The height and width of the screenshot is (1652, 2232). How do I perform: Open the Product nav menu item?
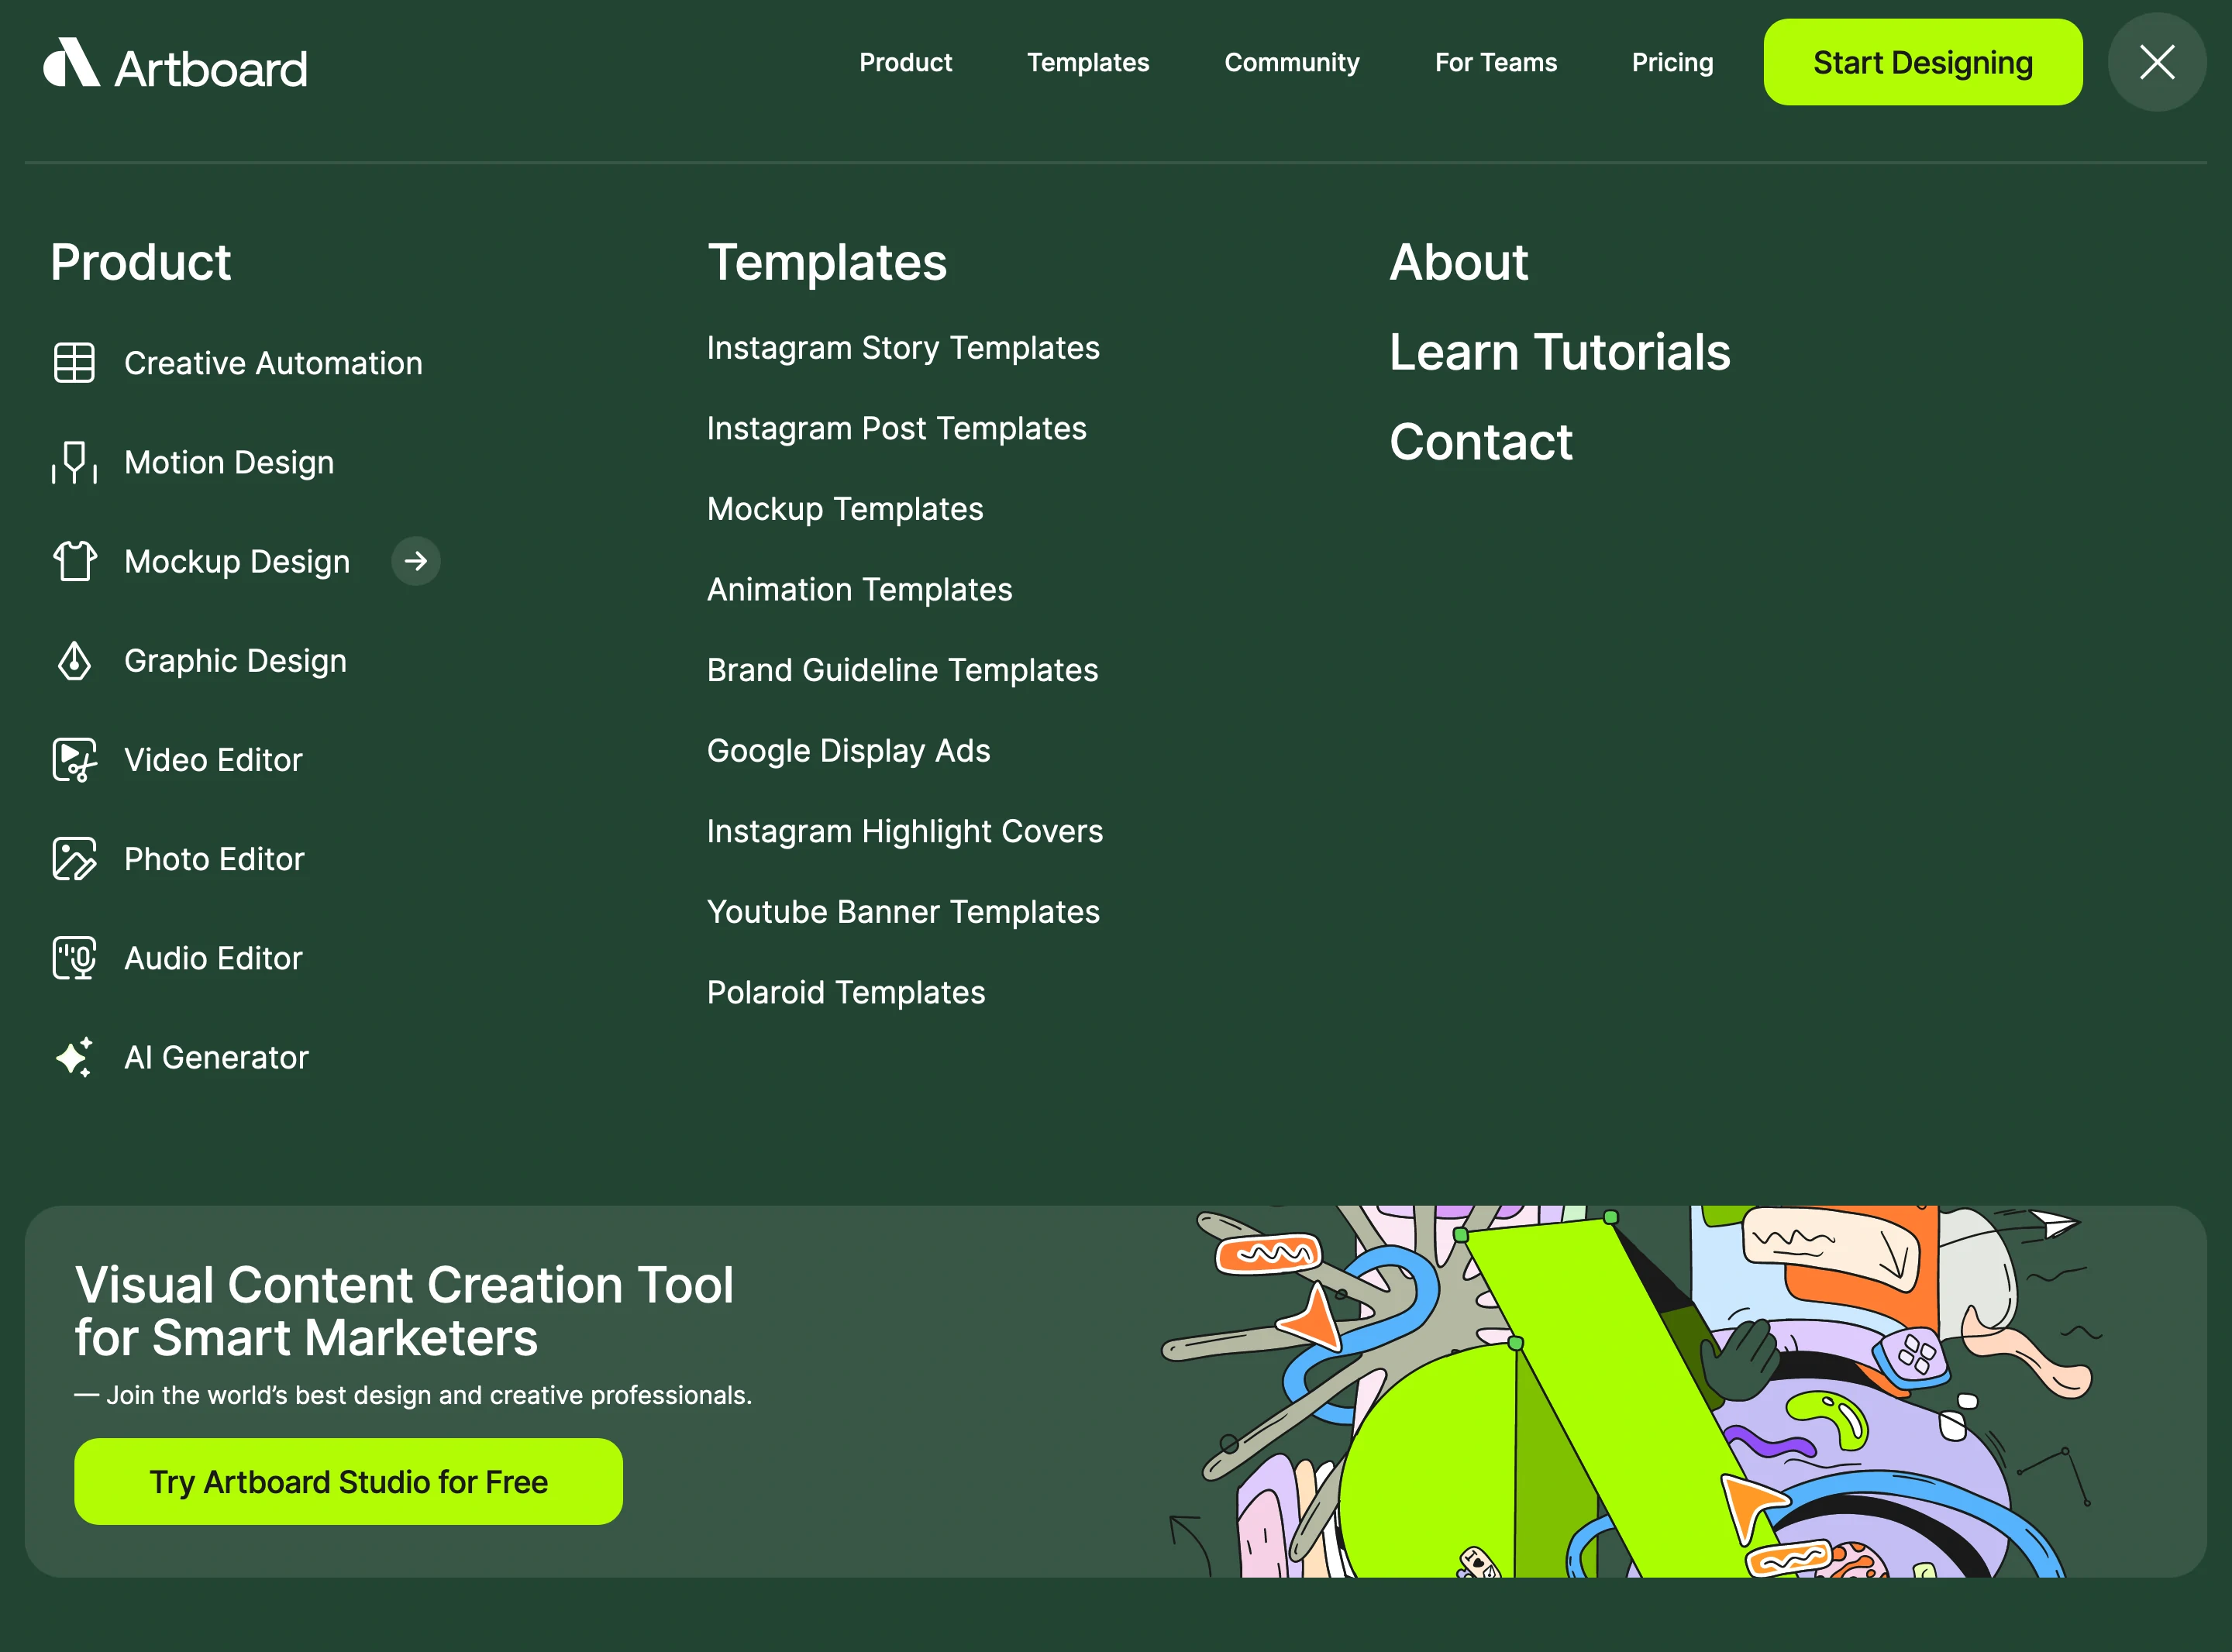tap(905, 62)
